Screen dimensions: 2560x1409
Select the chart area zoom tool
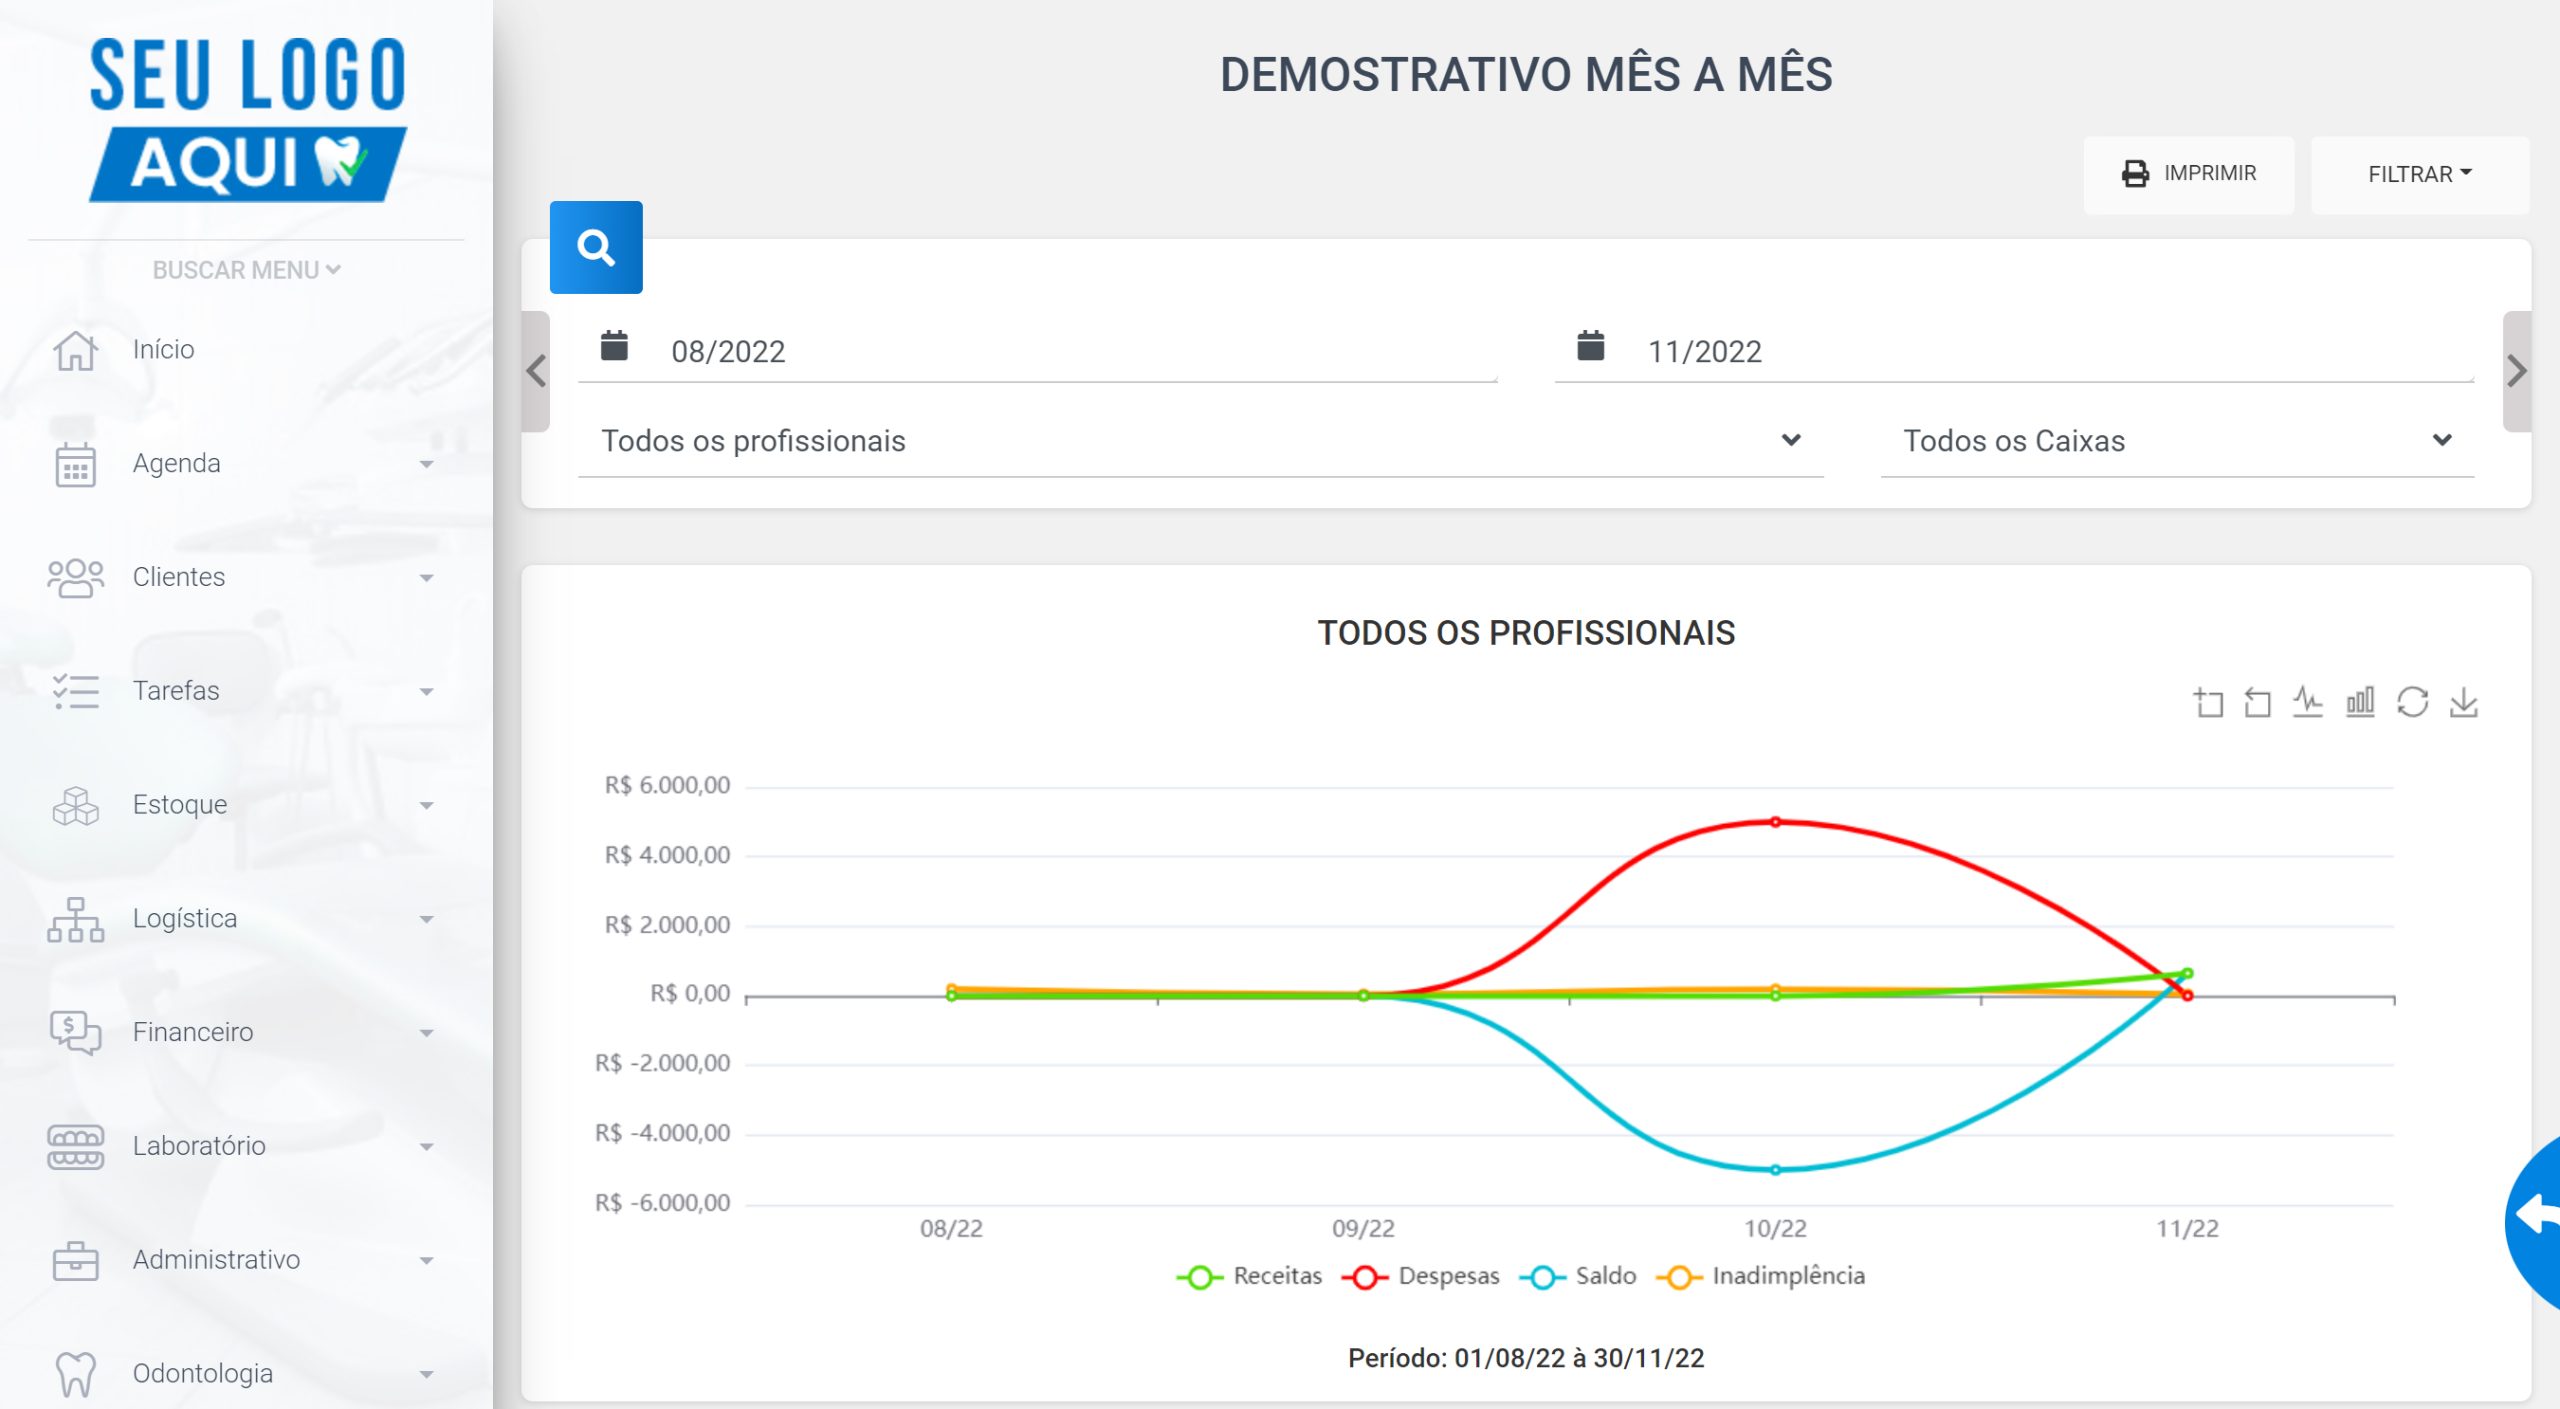pyautogui.click(x=2208, y=703)
